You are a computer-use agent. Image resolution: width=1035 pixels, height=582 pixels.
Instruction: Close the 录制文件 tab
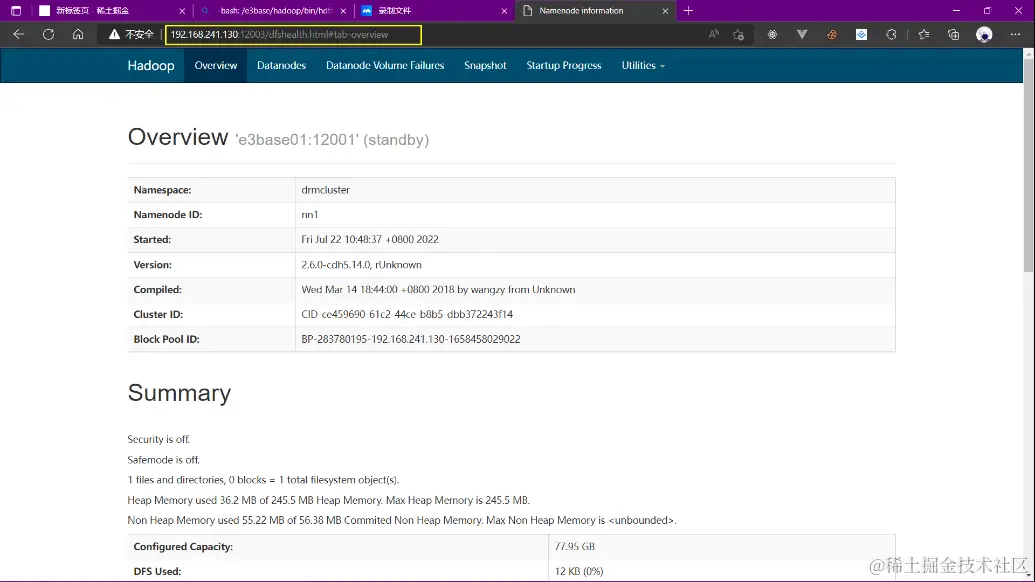(x=504, y=11)
